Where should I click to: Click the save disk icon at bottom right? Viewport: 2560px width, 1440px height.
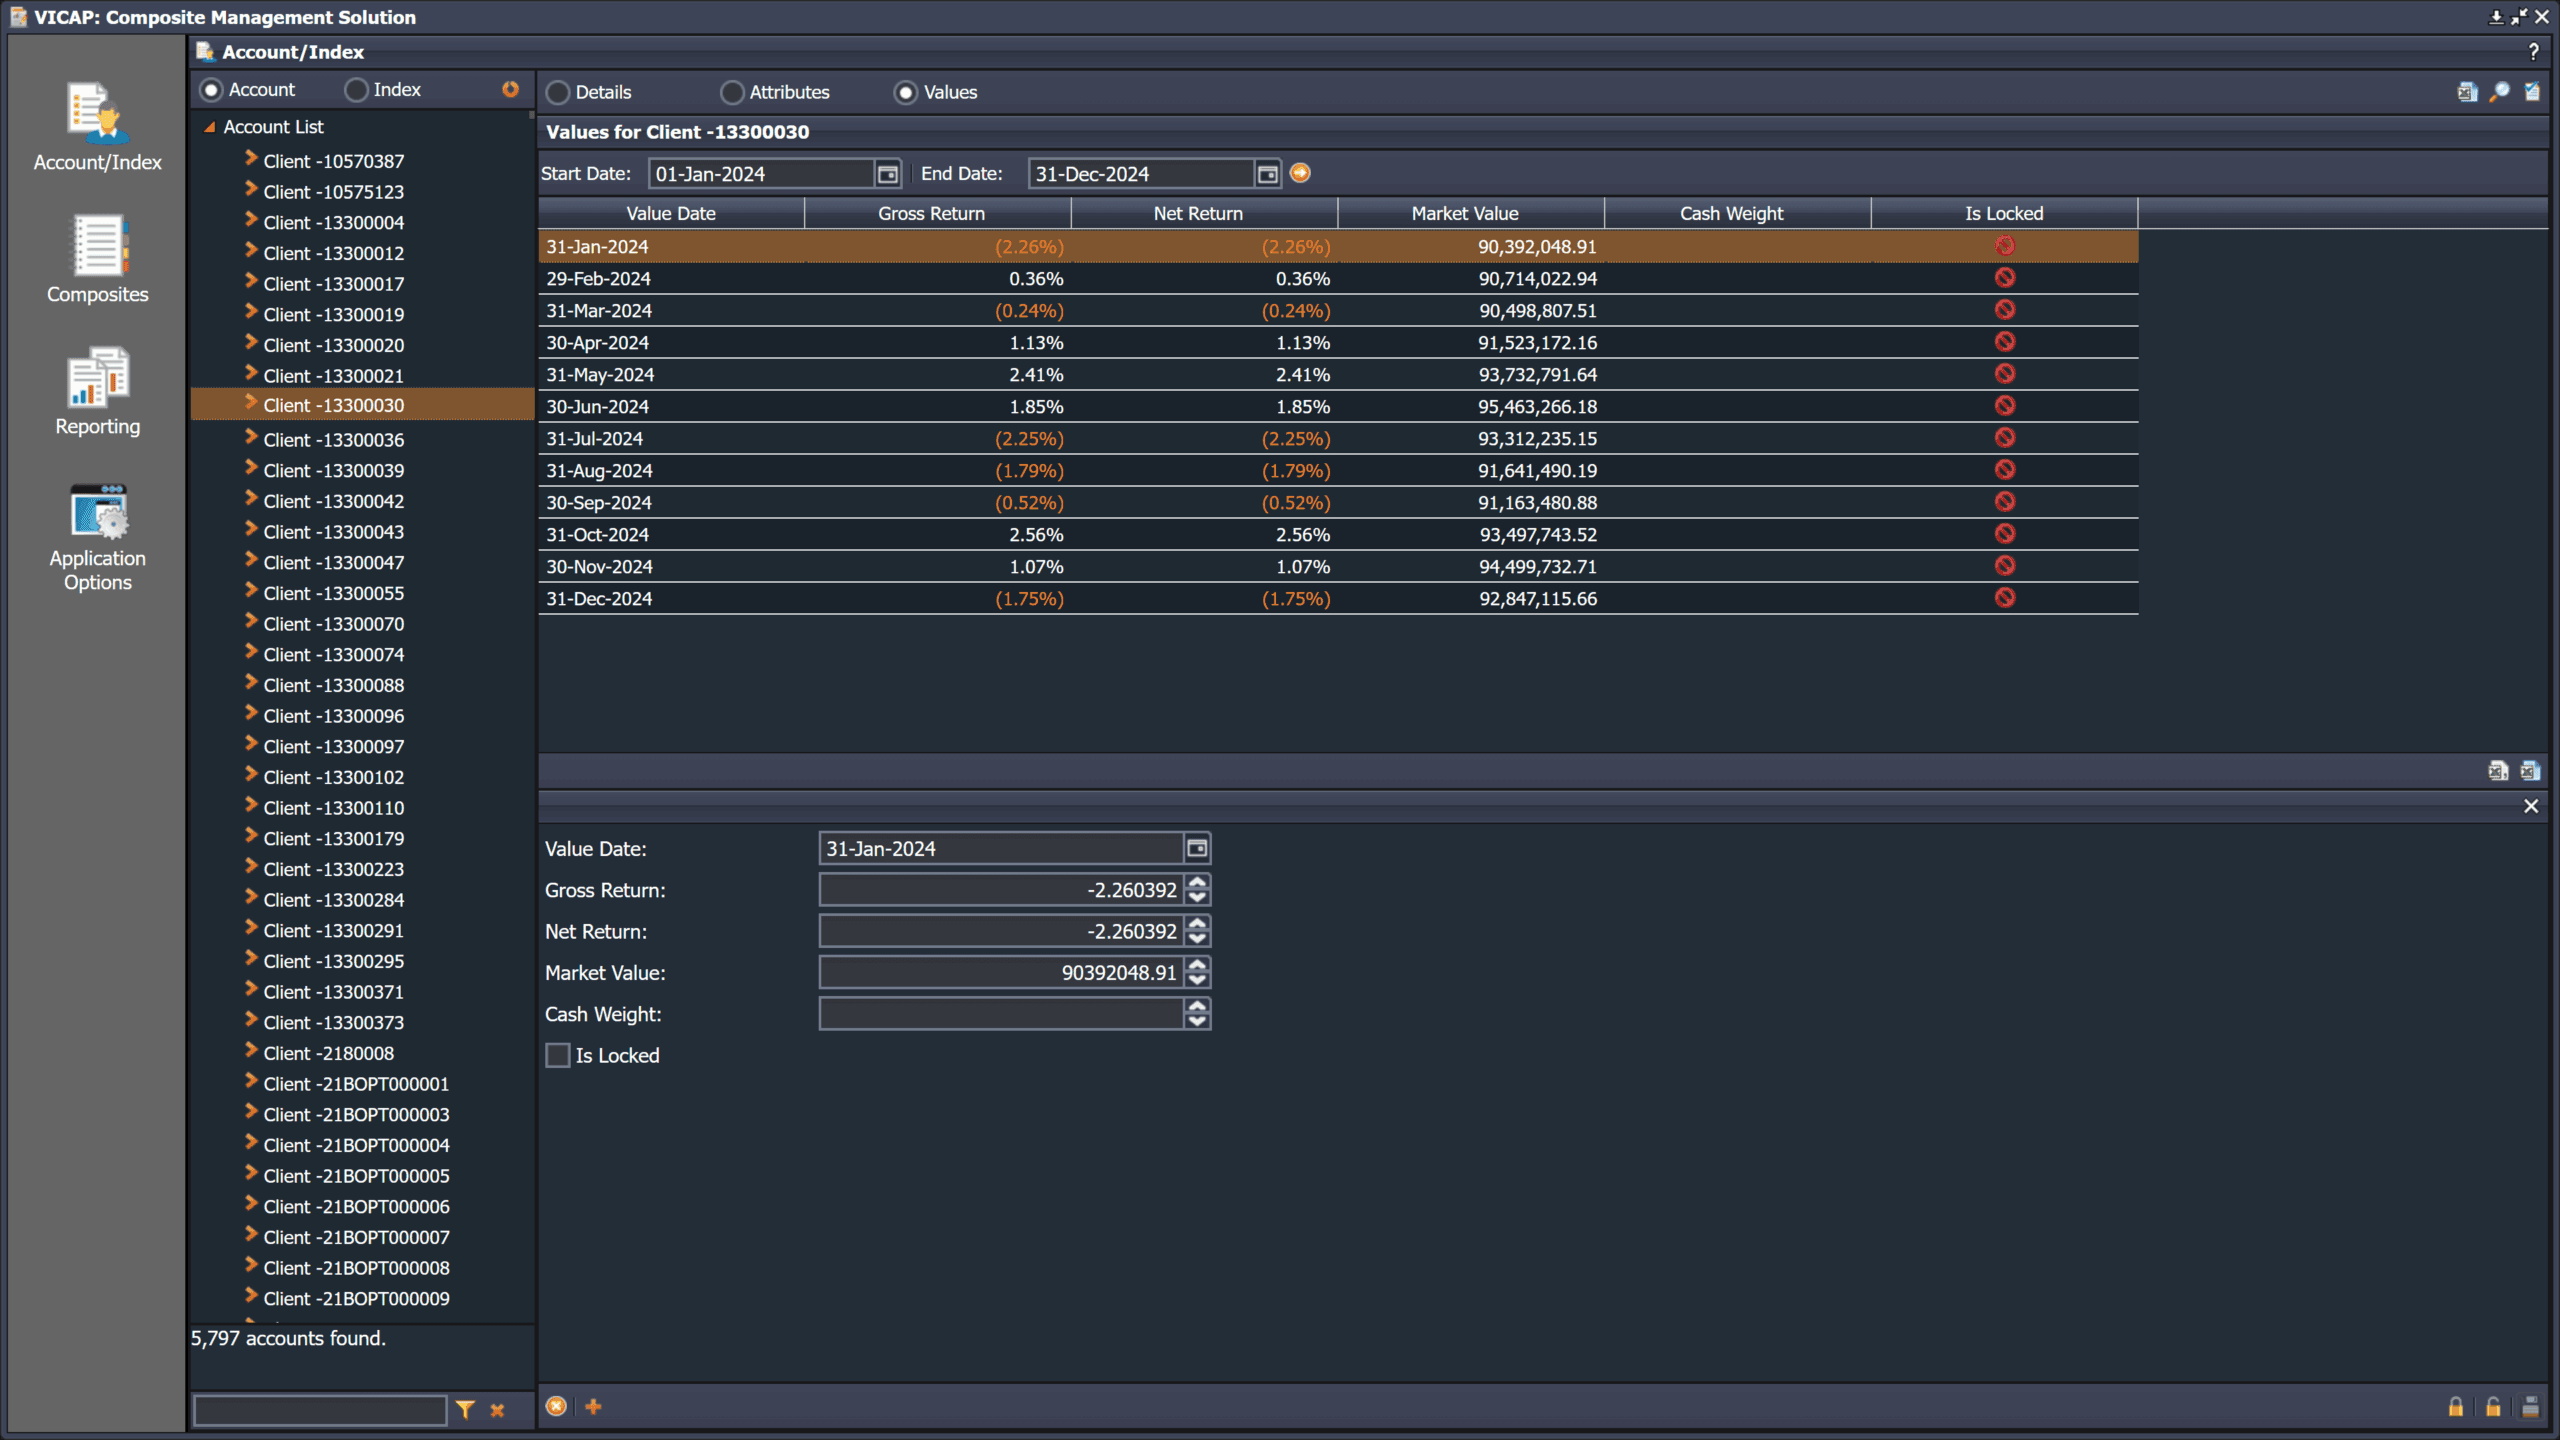[x=2530, y=1407]
